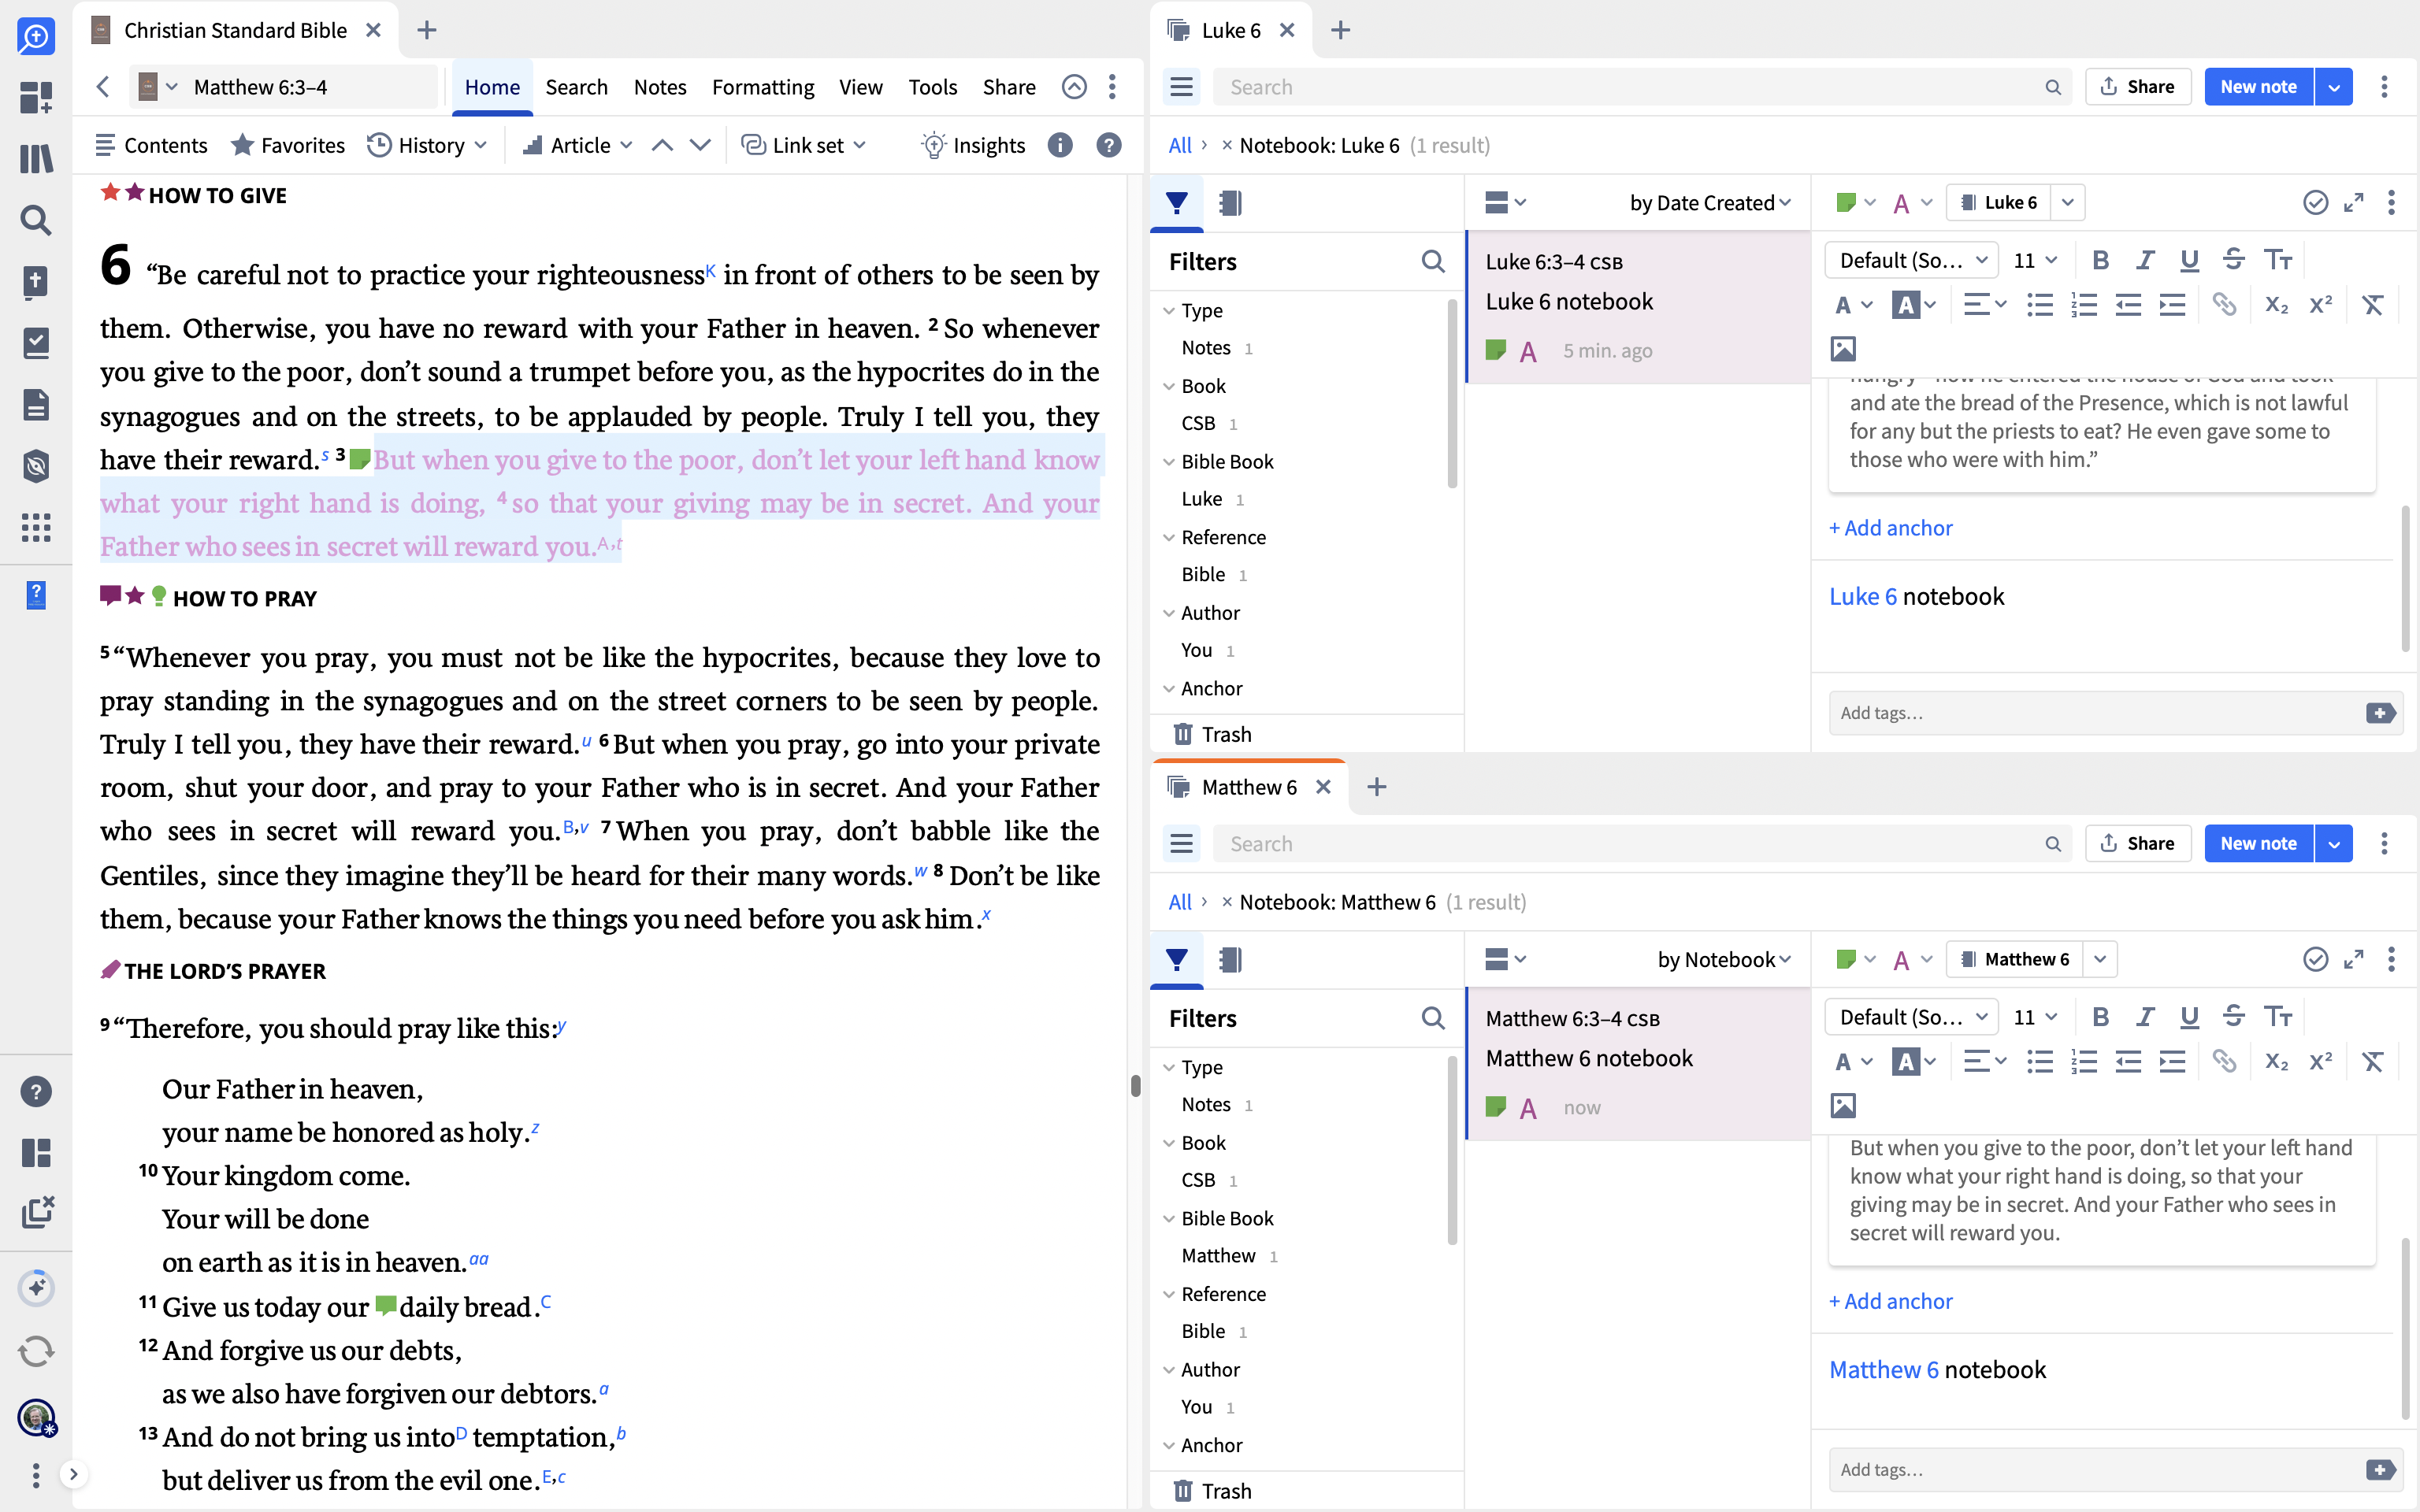Open font size 11 dropdown in the Matthew 6 editor
Screen dimensions: 2420x1512
coord(2035,1017)
